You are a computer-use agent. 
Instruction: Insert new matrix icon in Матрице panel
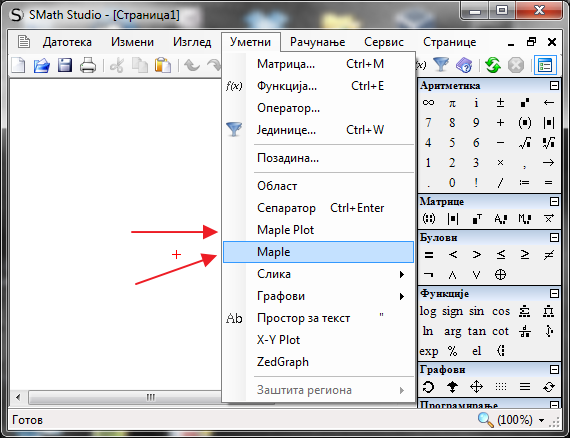(x=429, y=218)
